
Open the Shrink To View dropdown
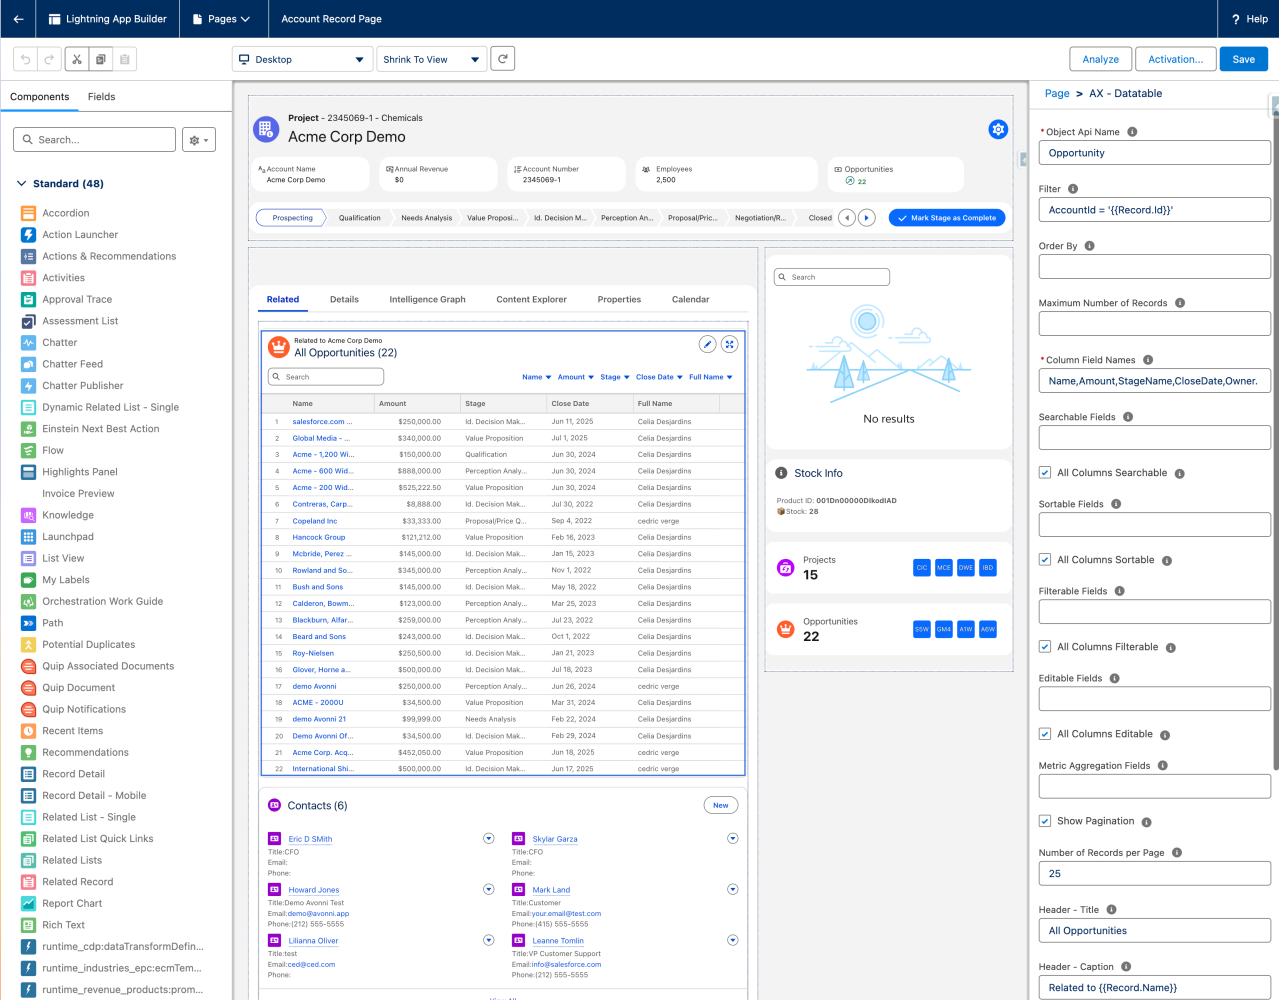[x=431, y=59]
